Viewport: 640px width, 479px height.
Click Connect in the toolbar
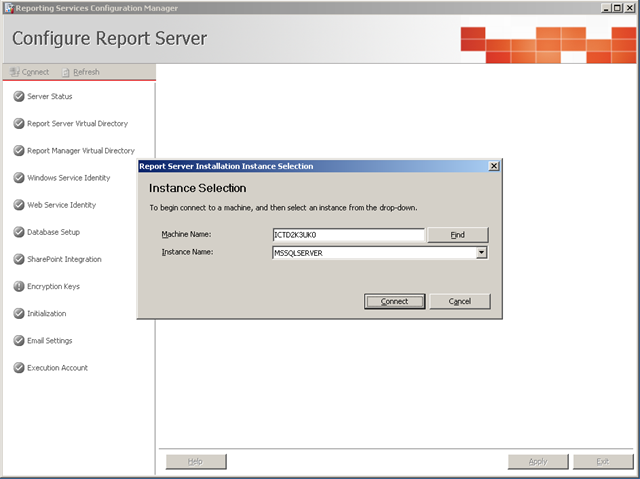(29, 72)
